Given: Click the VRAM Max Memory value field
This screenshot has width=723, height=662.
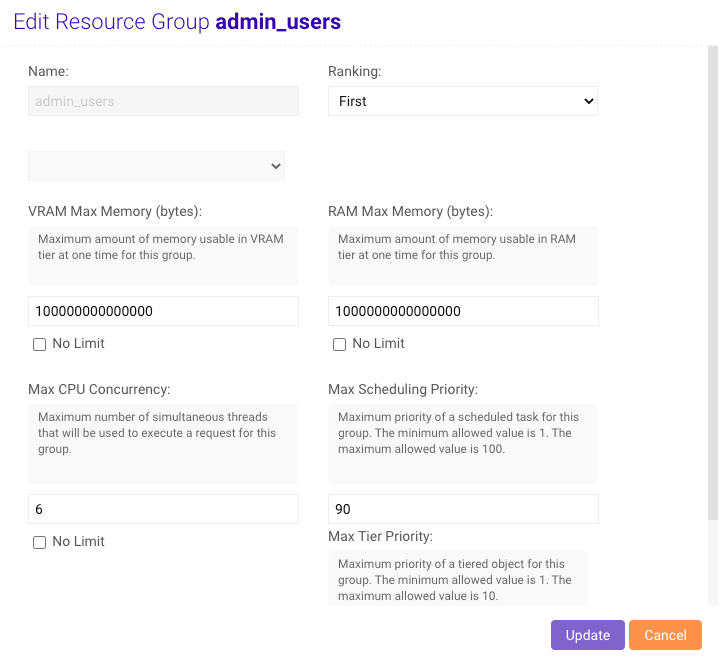Looking at the screenshot, I should (x=163, y=311).
